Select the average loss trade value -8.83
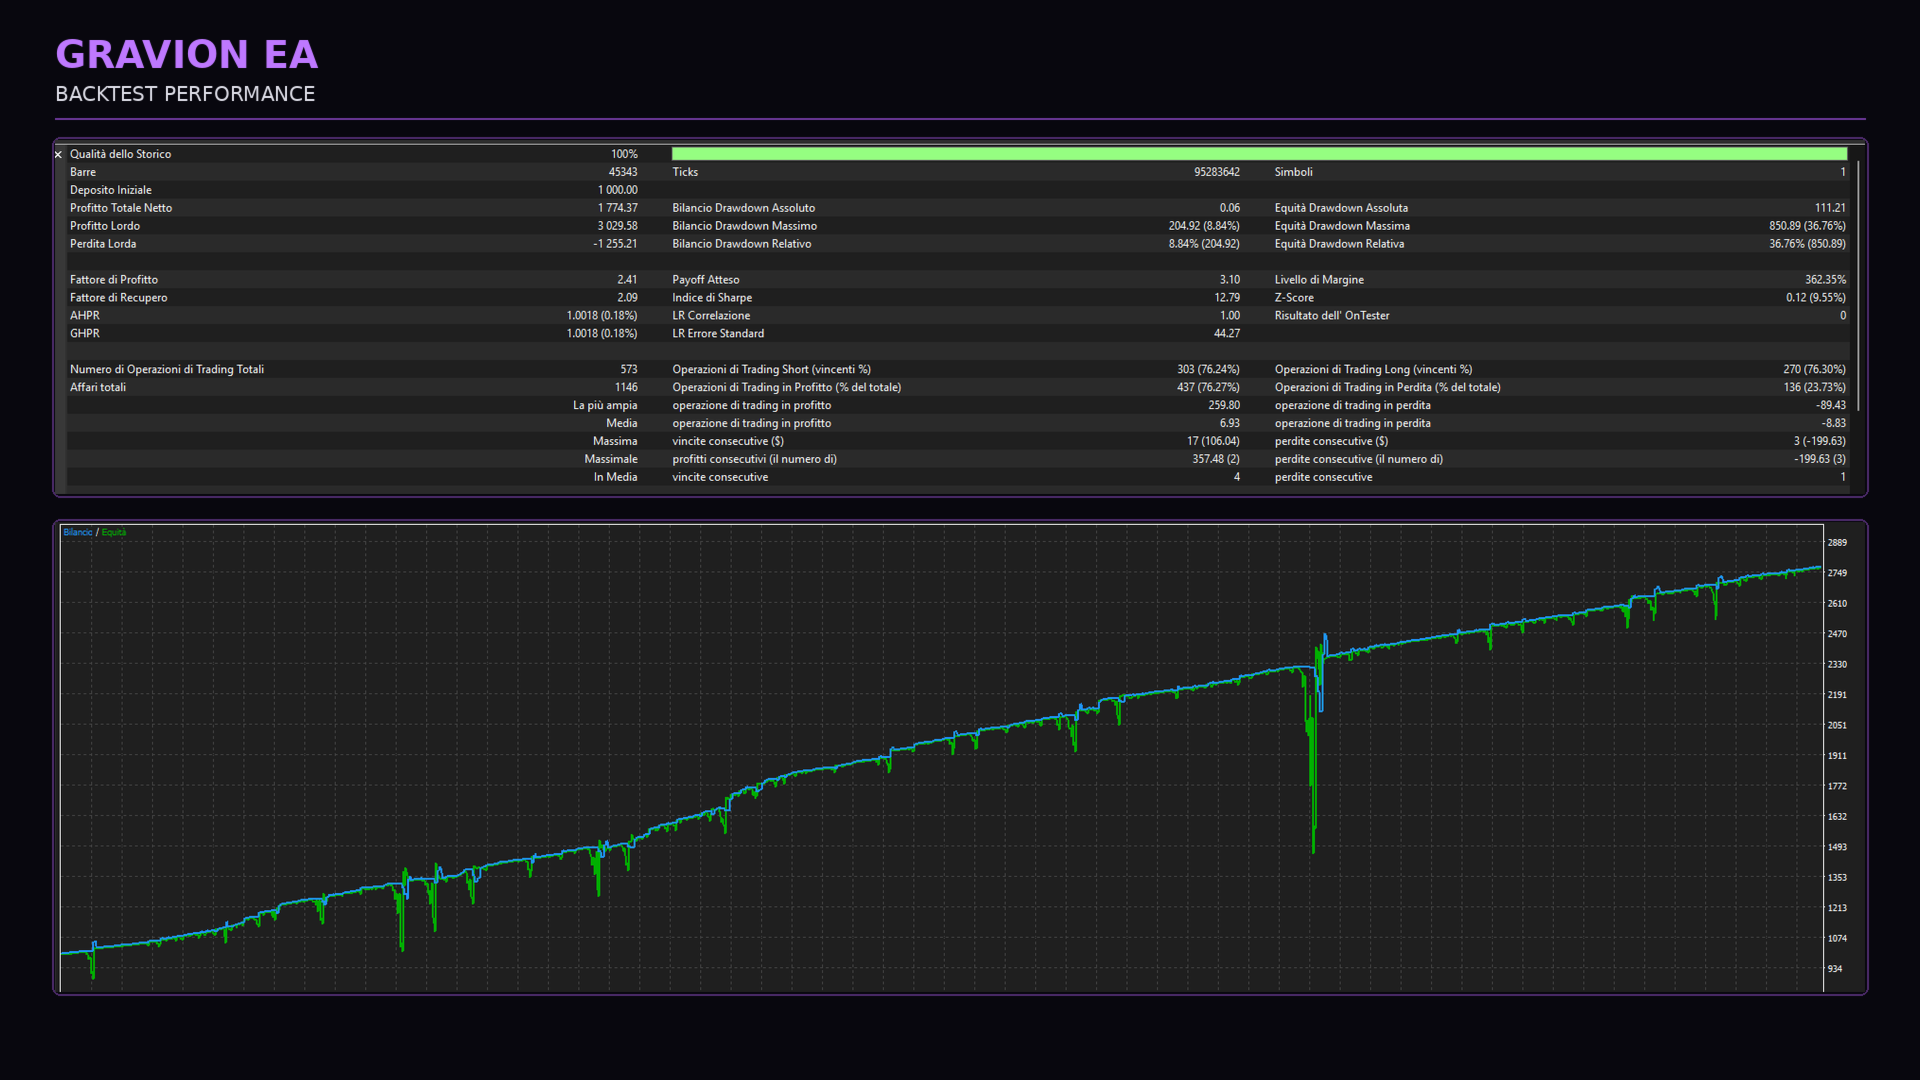This screenshot has height=1080, width=1920. 1834,424
